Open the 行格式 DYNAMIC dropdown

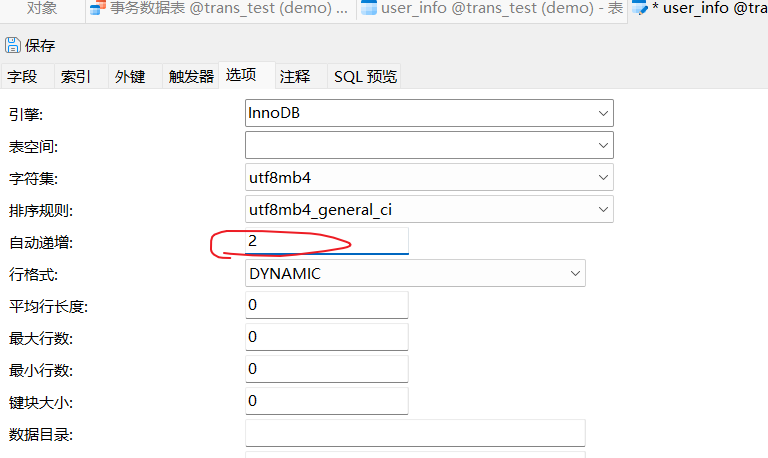click(x=575, y=273)
